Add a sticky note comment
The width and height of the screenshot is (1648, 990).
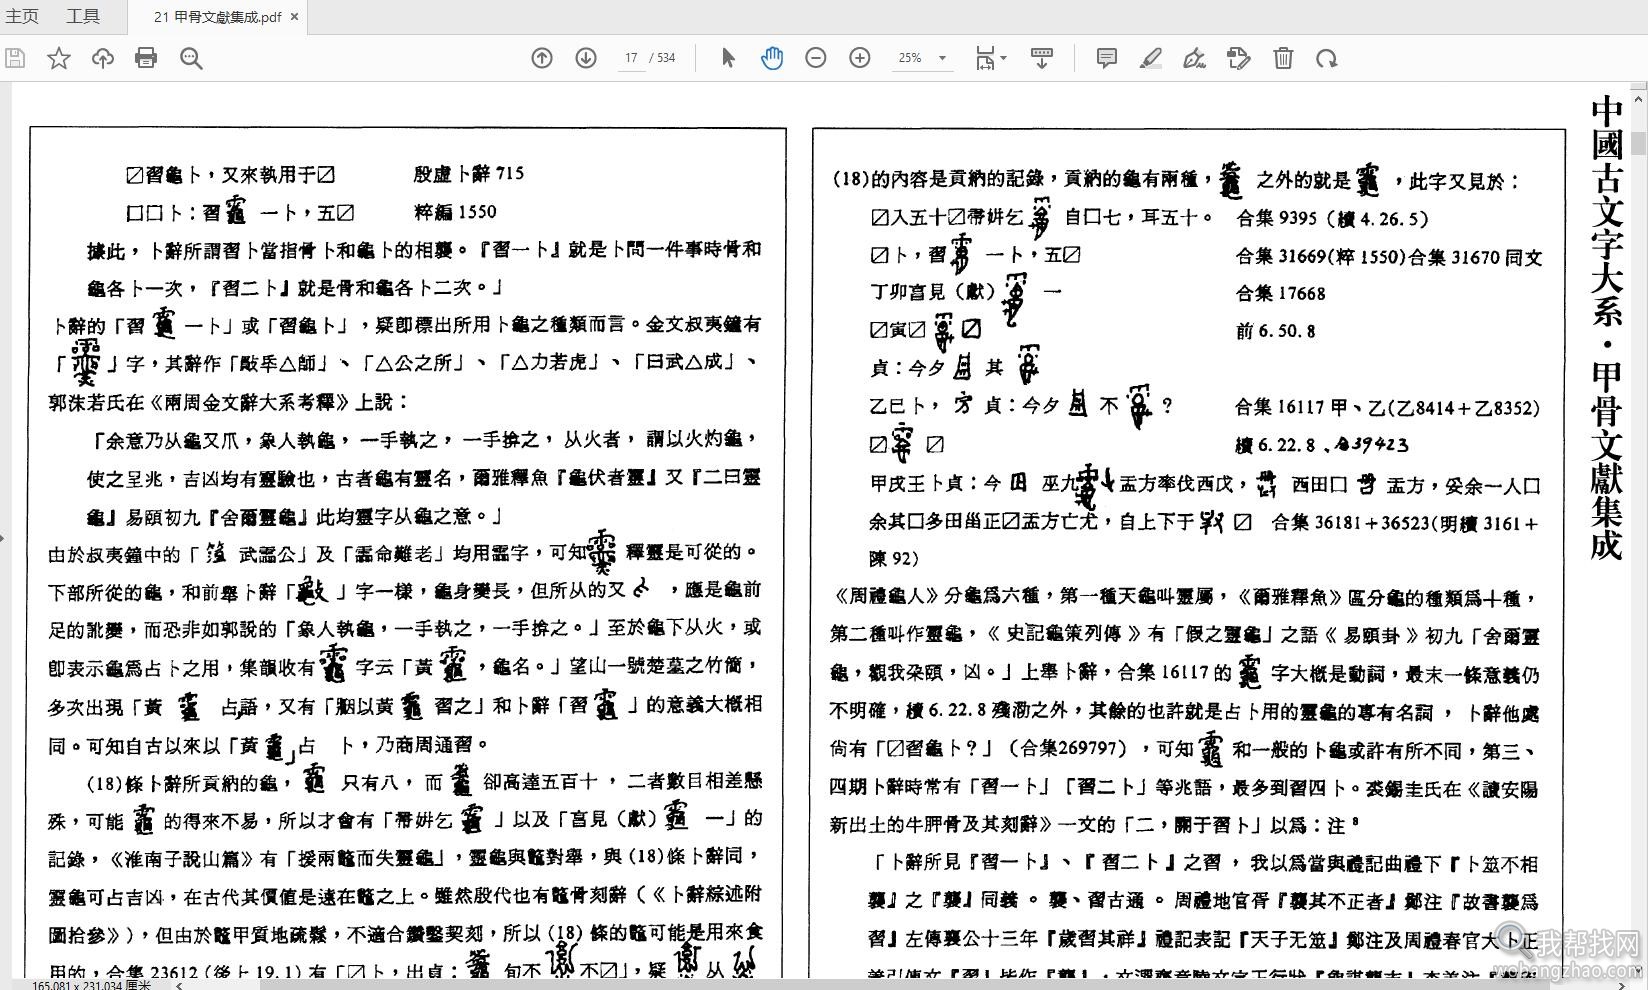coord(1106,58)
